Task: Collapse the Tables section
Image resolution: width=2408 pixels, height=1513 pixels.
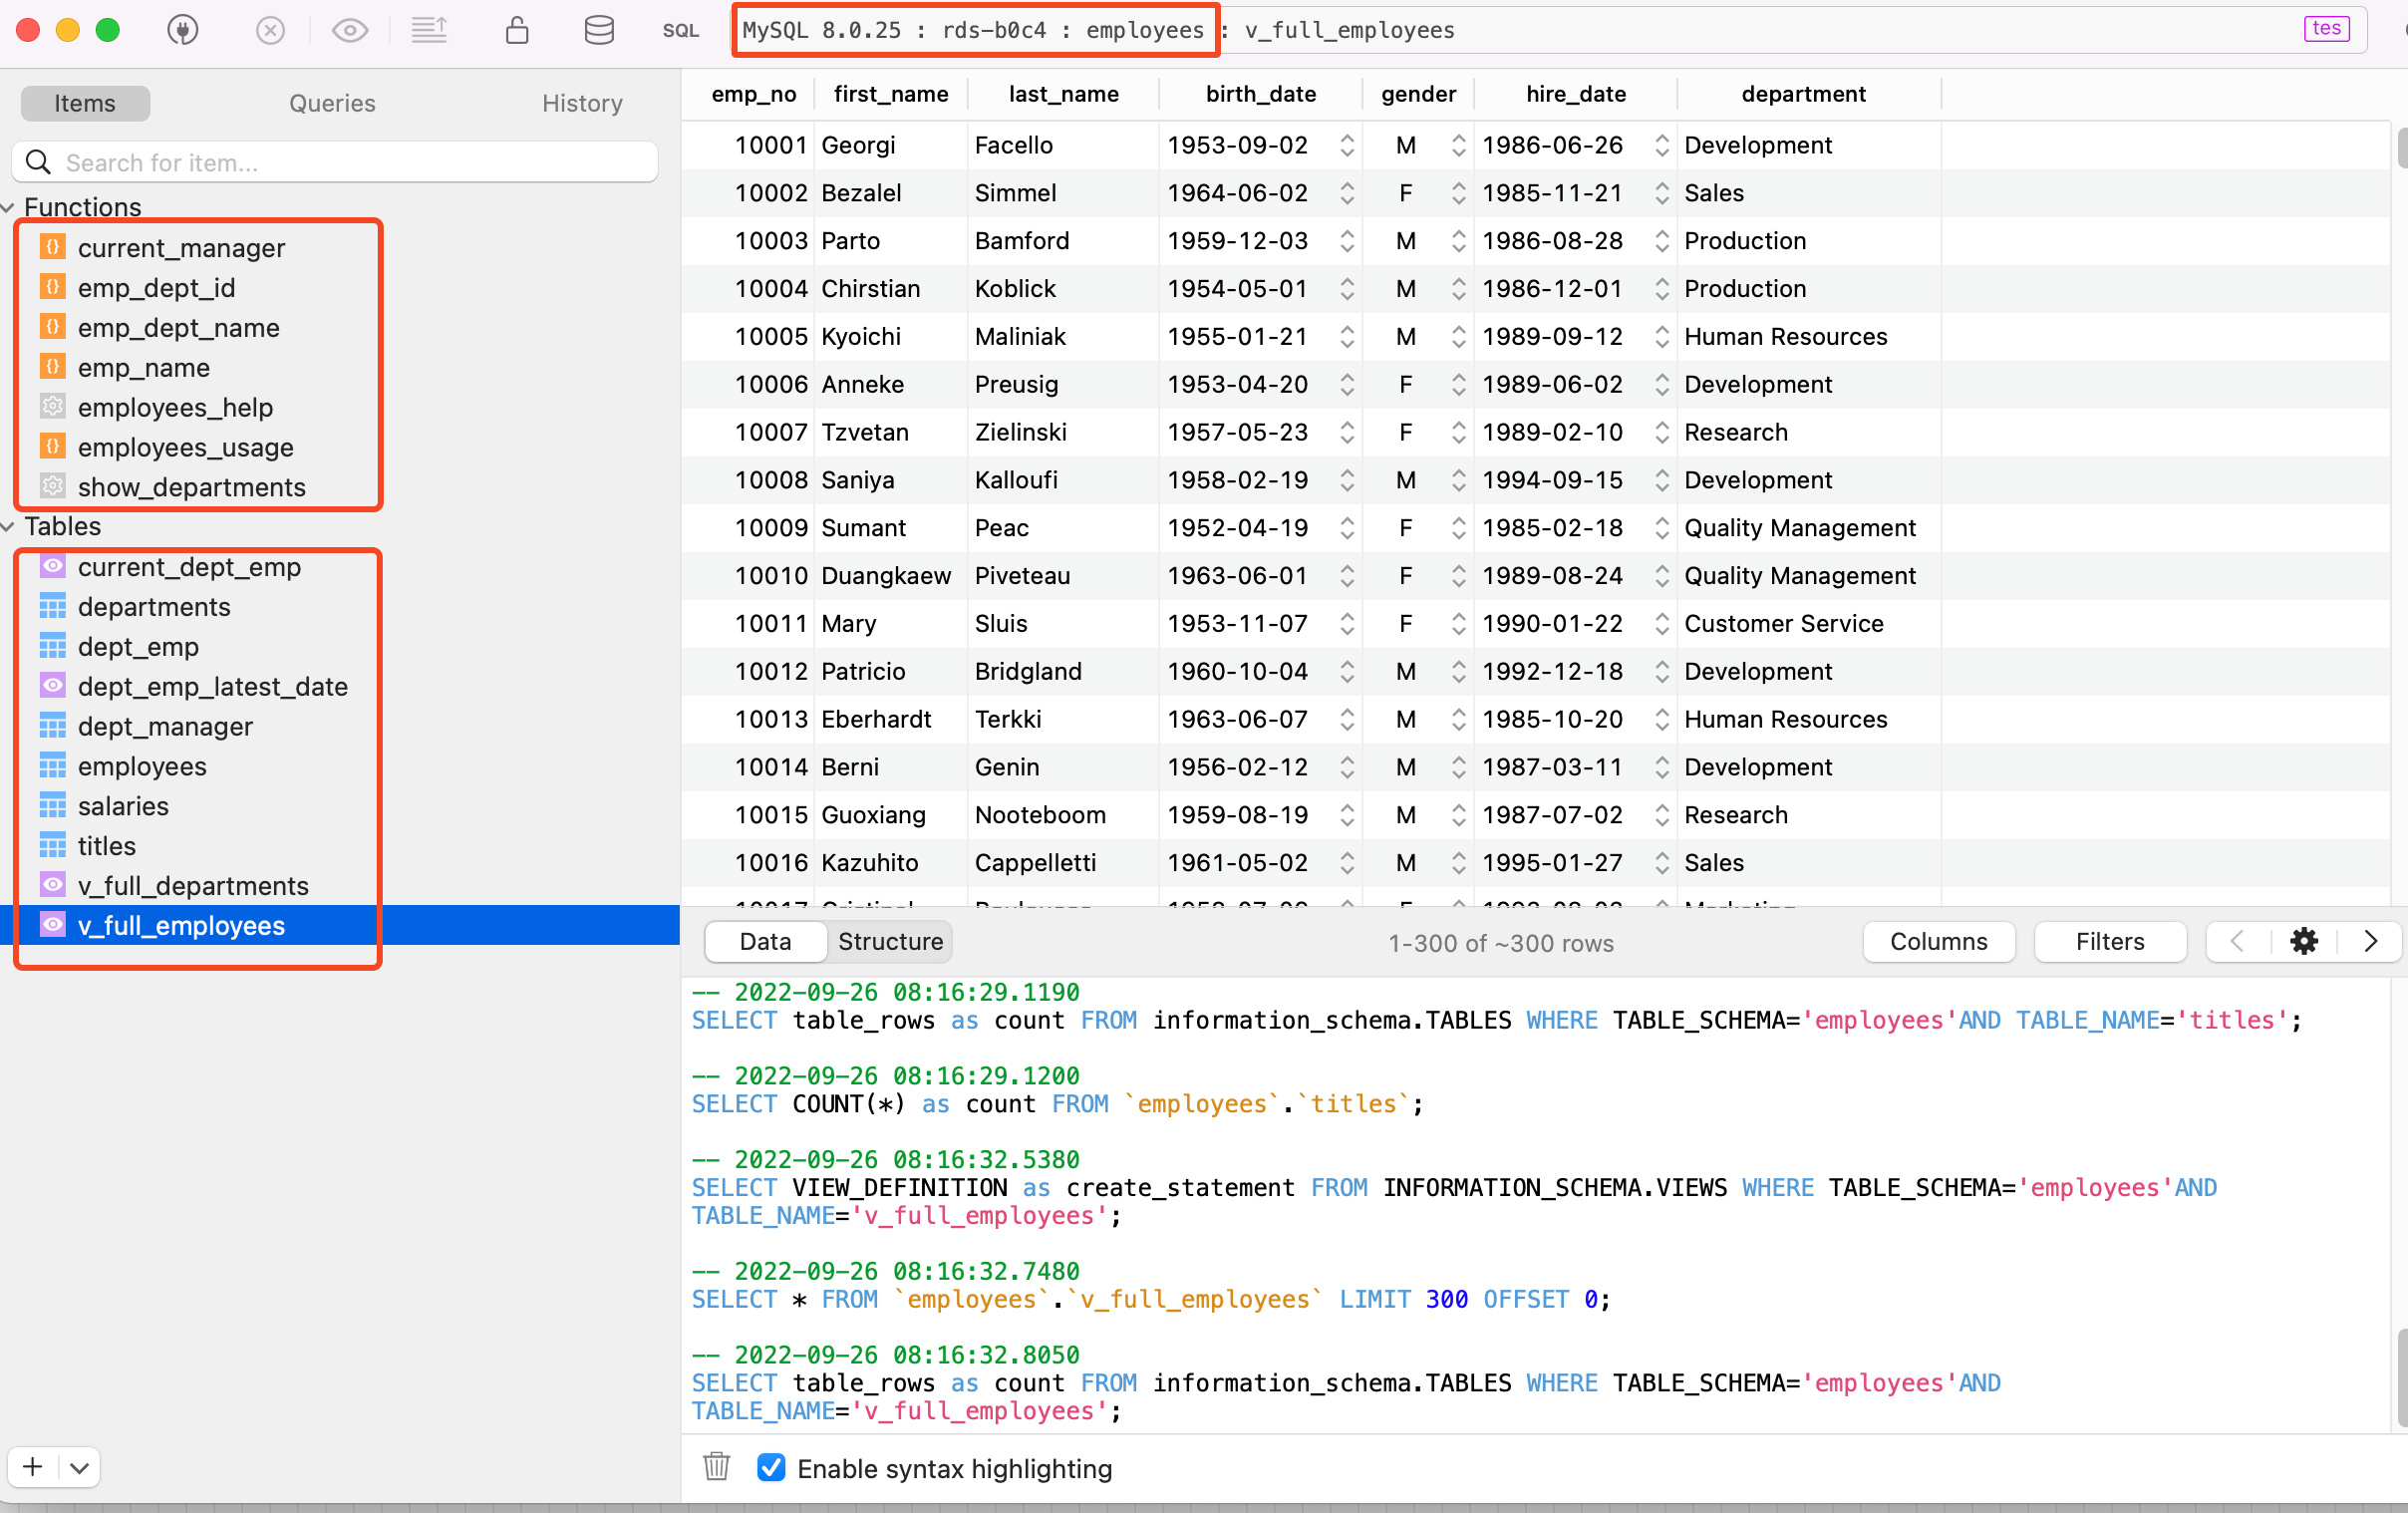Action: tap(8, 526)
